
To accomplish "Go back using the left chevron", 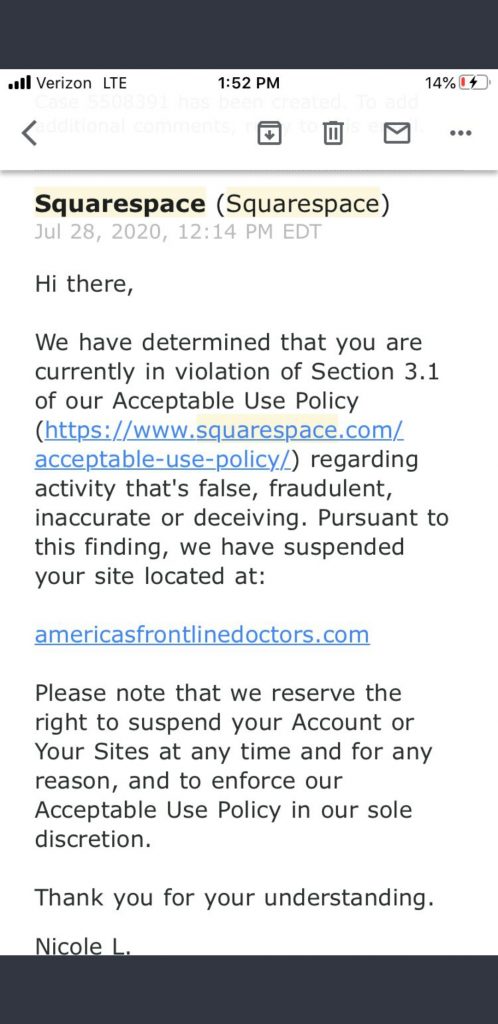I will pyautogui.click(x=29, y=133).
